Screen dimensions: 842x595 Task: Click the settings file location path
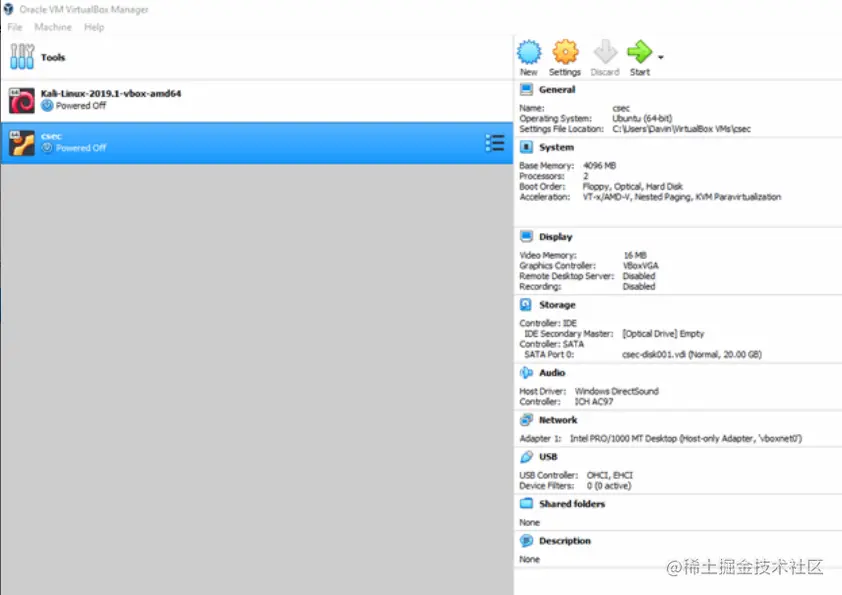[x=681, y=129]
